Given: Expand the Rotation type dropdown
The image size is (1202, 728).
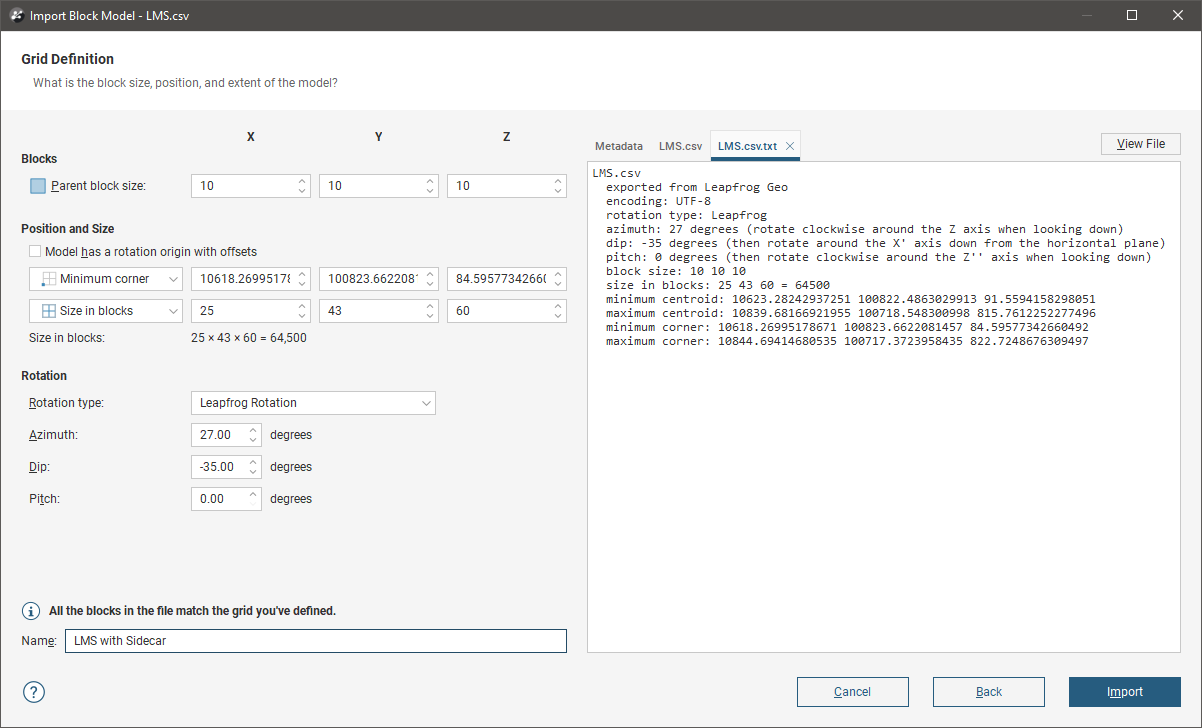Looking at the screenshot, I should coord(313,403).
